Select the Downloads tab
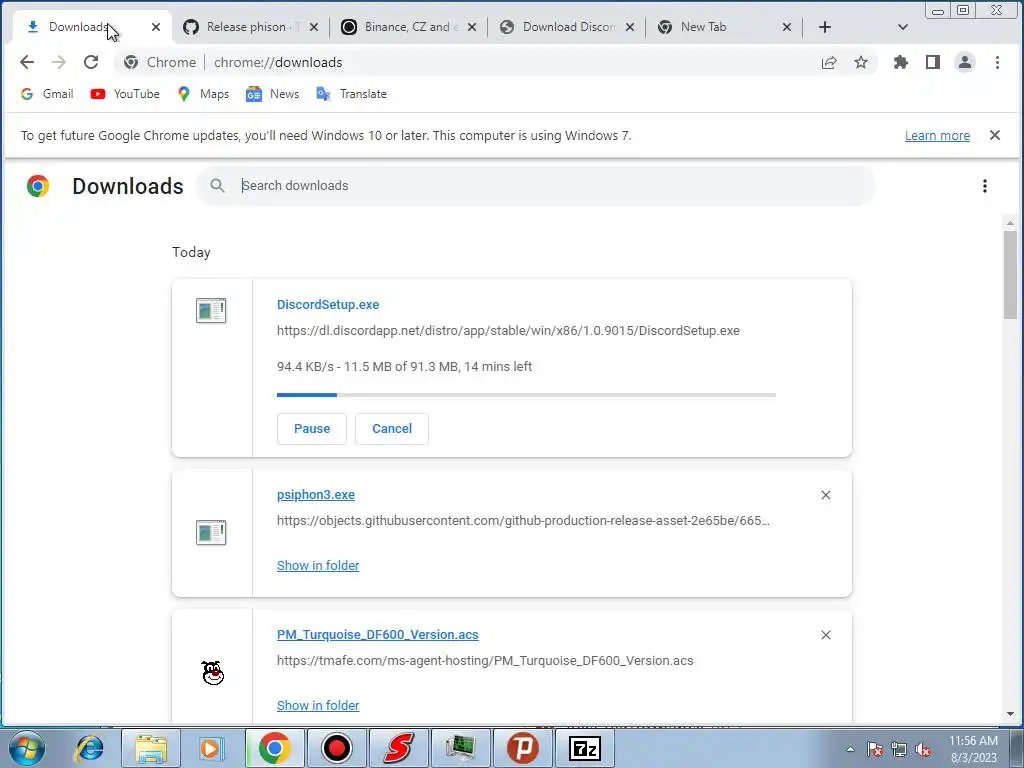 pos(93,27)
